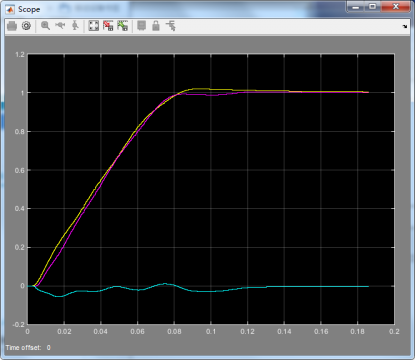The height and width of the screenshot is (360, 415).
Task: Click the Scope window title text
Action: pyautogui.click(x=29, y=9)
